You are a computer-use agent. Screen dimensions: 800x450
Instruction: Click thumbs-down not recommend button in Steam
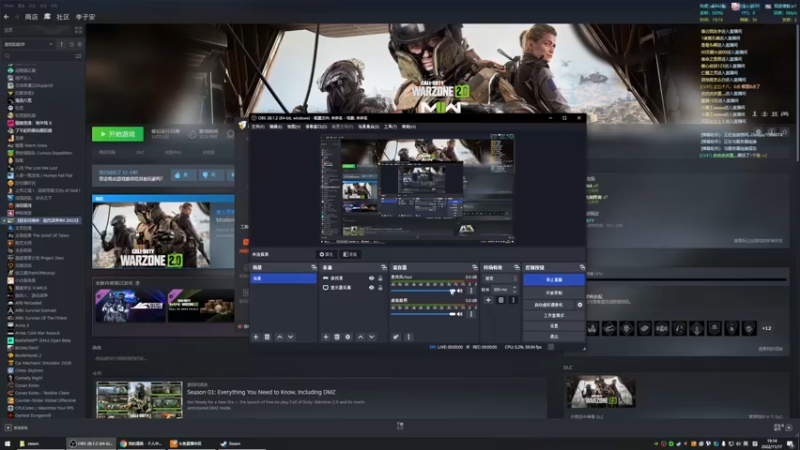tap(210, 175)
